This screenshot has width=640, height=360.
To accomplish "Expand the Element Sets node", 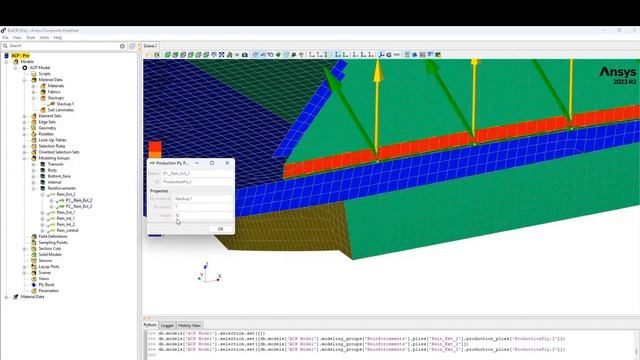I will (24, 116).
